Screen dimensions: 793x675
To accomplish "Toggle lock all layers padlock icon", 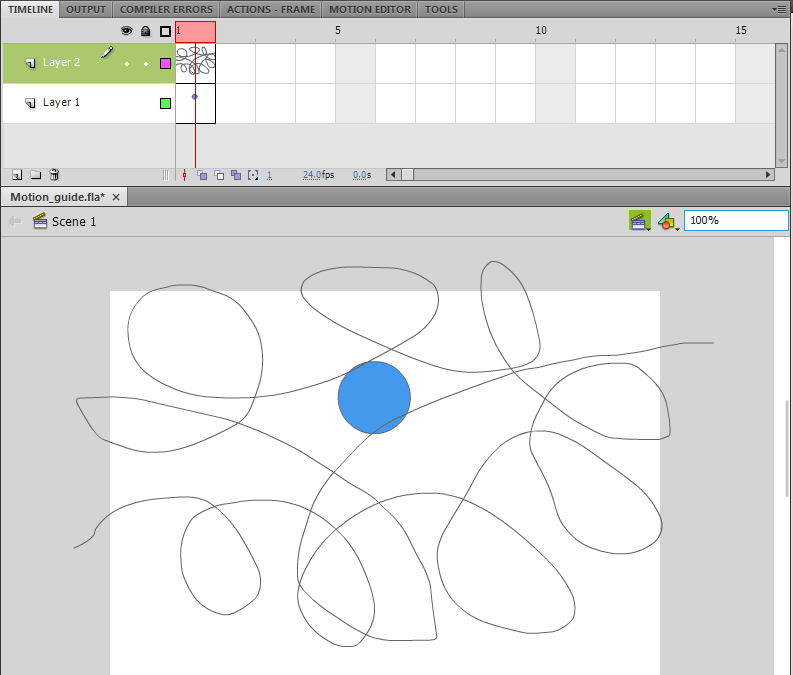I will tap(146, 31).
